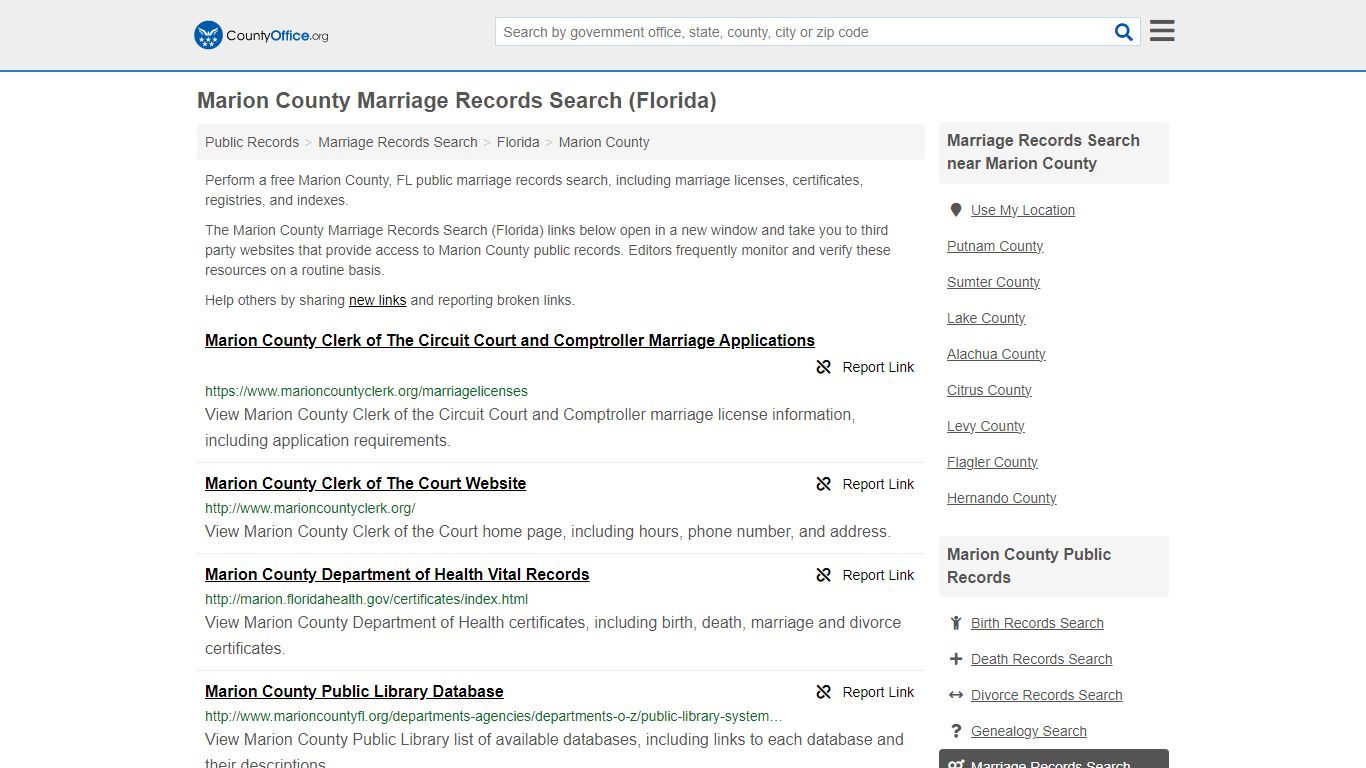Screen dimensions: 1366x768
Task: Open Marion County Clerk Marriage Applications link
Action: pyautogui.click(x=510, y=340)
